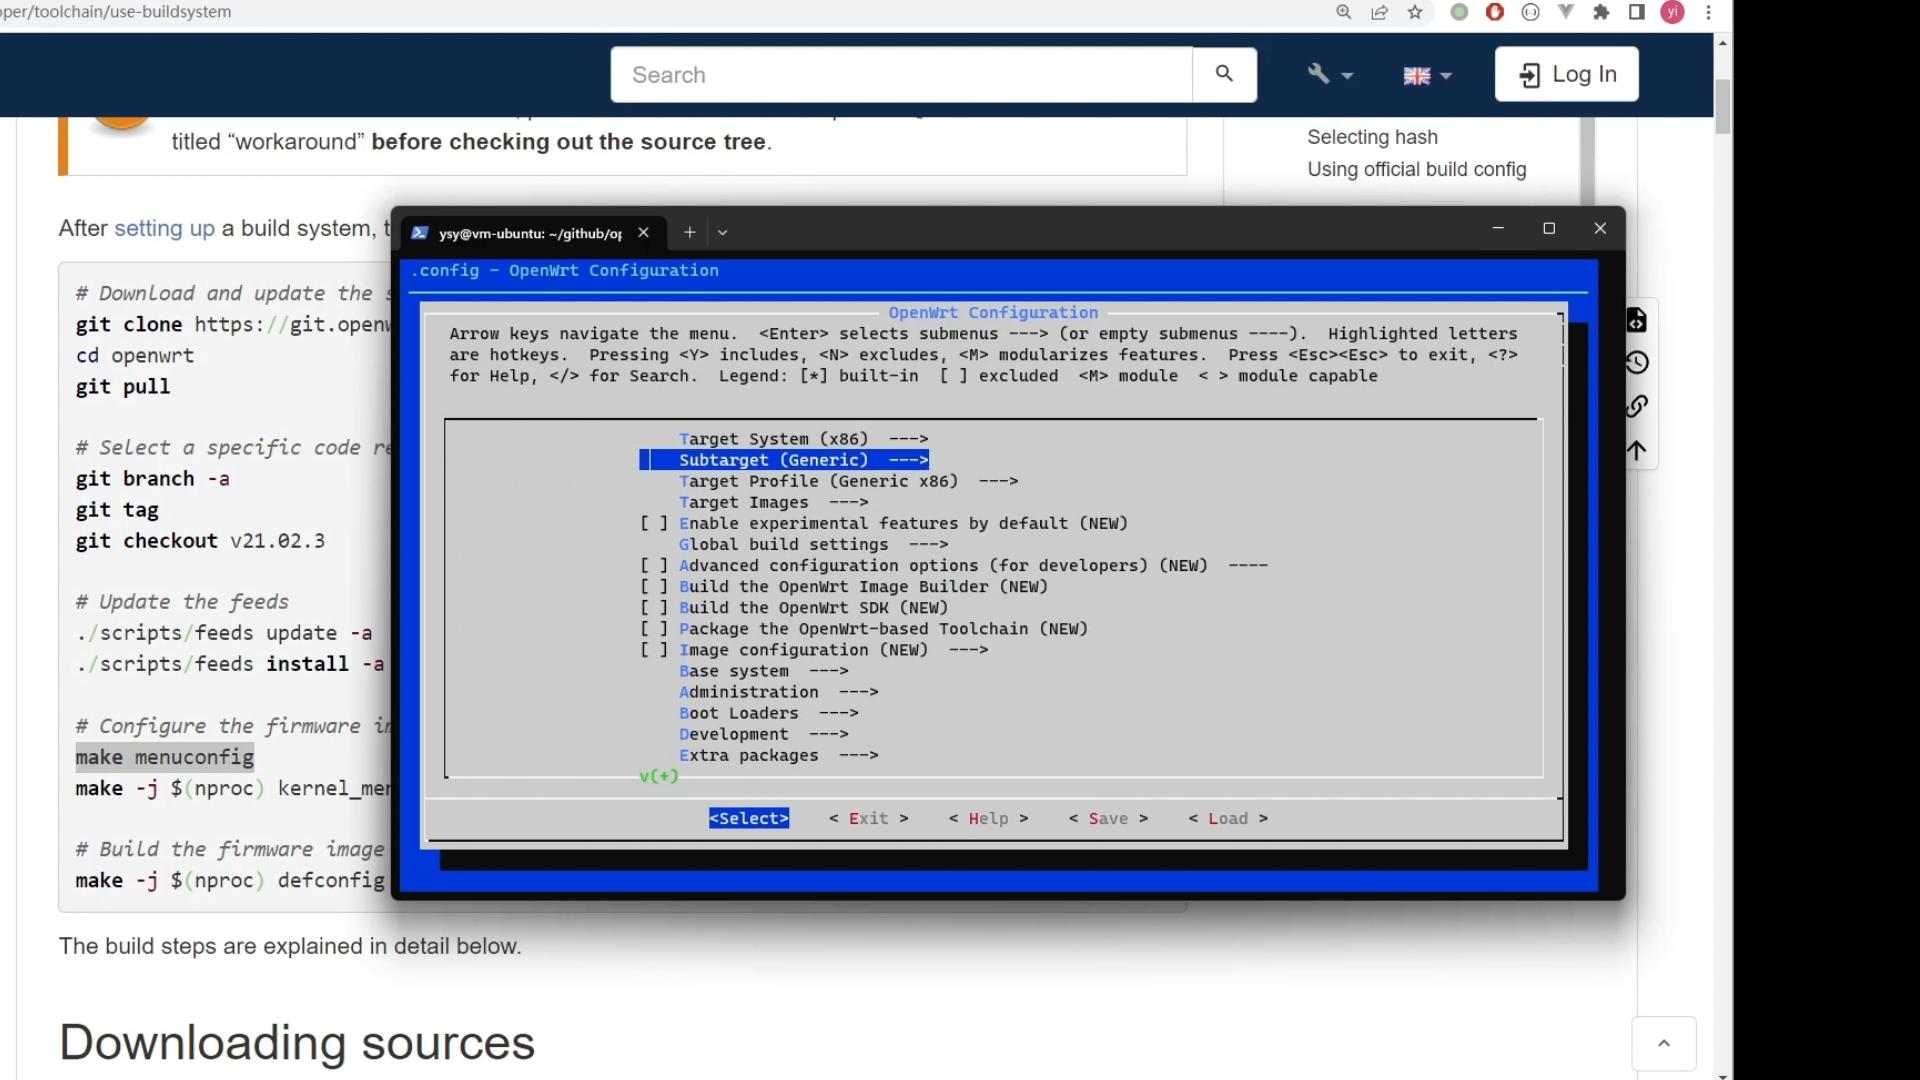
Task: Click the browser zoom magnifier icon
Action: point(1343,12)
